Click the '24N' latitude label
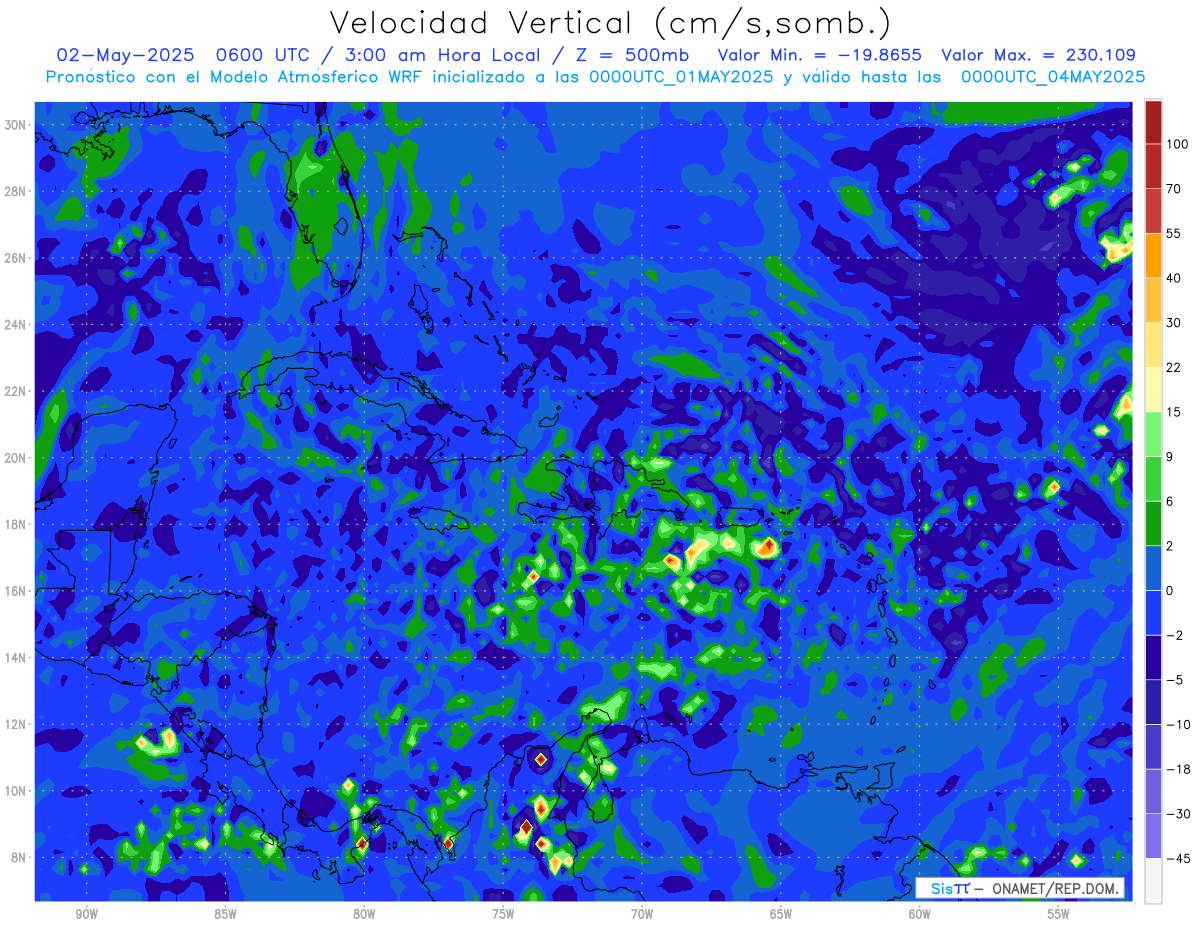This screenshot has width=1200, height=927. point(16,325)
